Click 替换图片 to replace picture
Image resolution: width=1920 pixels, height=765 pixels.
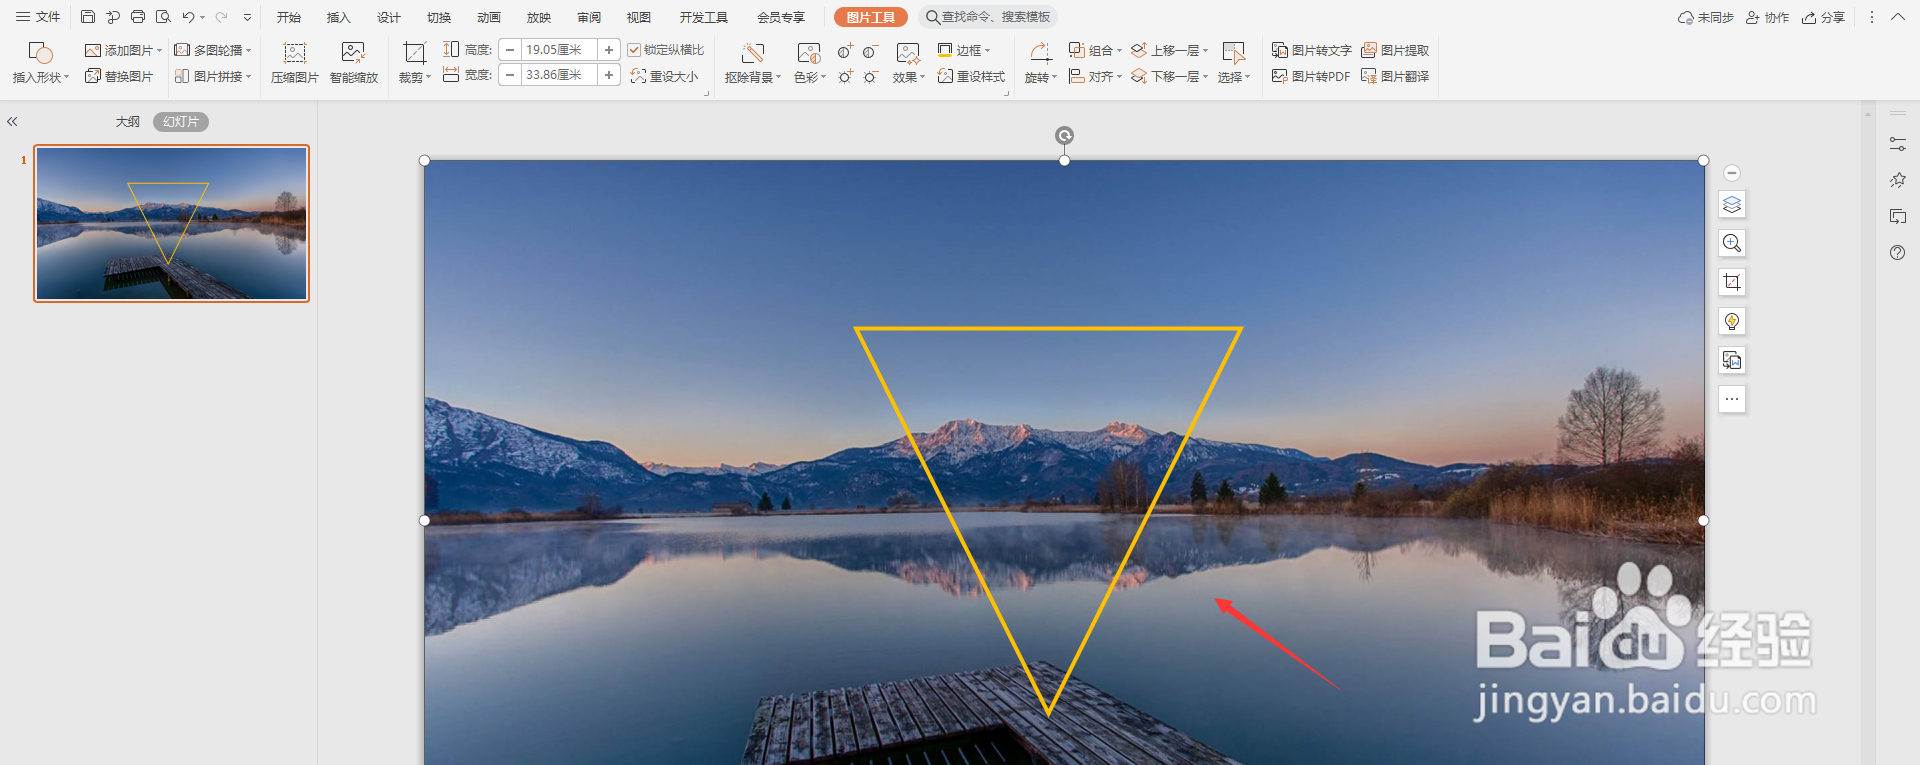pos(119,76)
